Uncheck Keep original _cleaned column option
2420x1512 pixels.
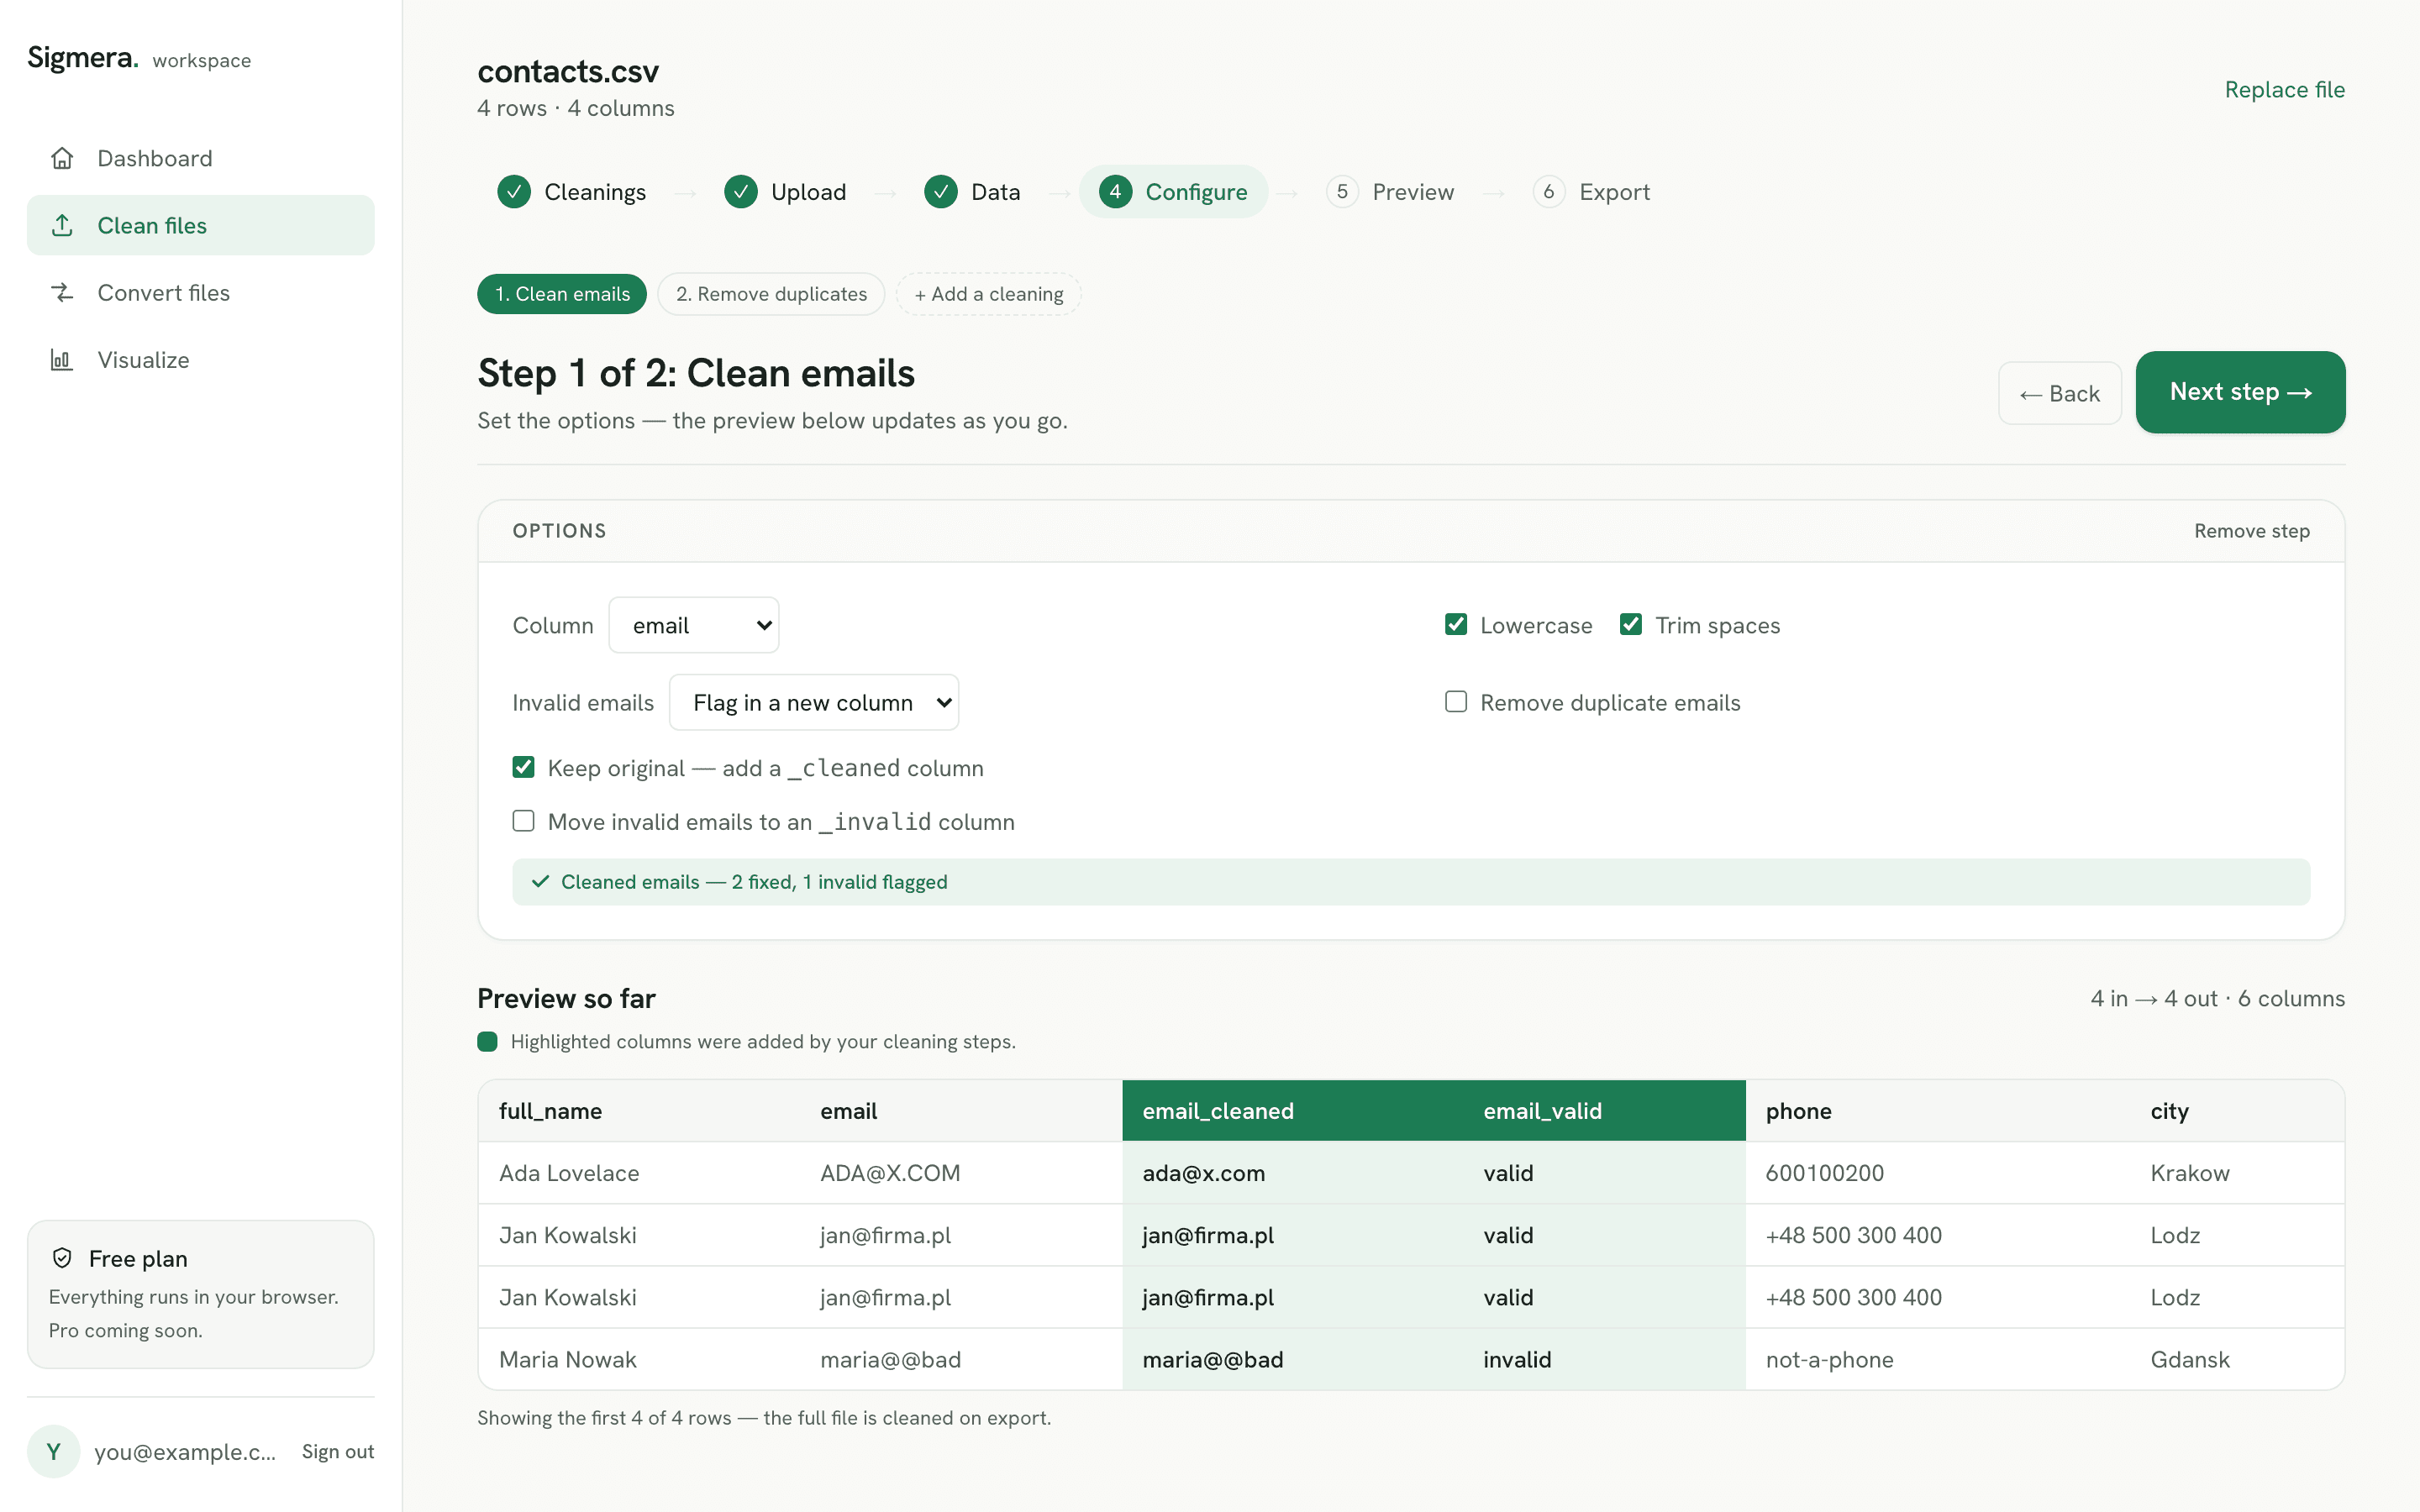pos(523,767)
